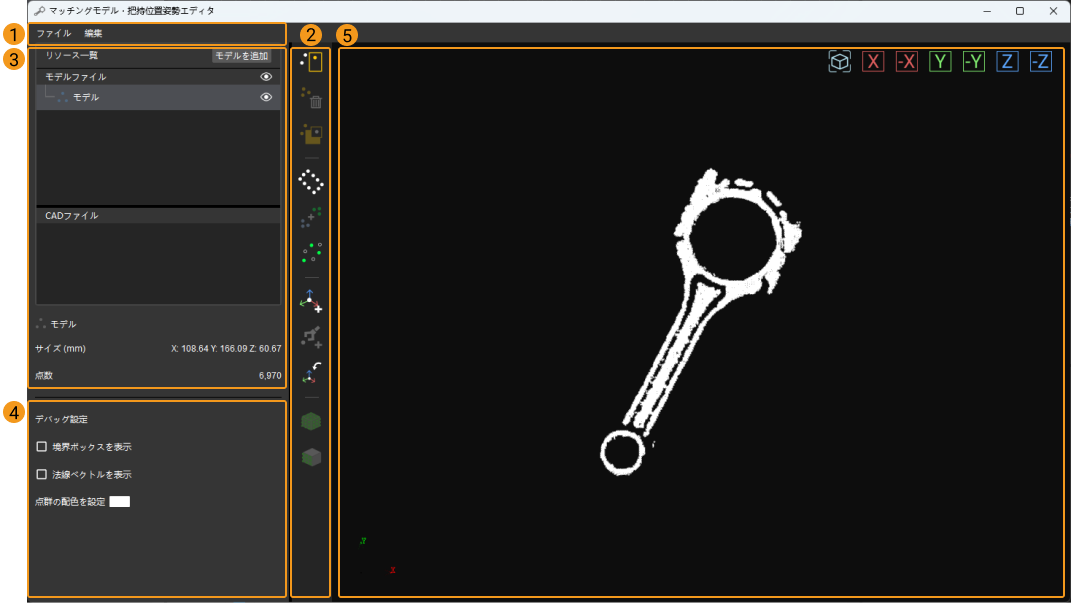Set view along red X axis

tap(873, 62)
